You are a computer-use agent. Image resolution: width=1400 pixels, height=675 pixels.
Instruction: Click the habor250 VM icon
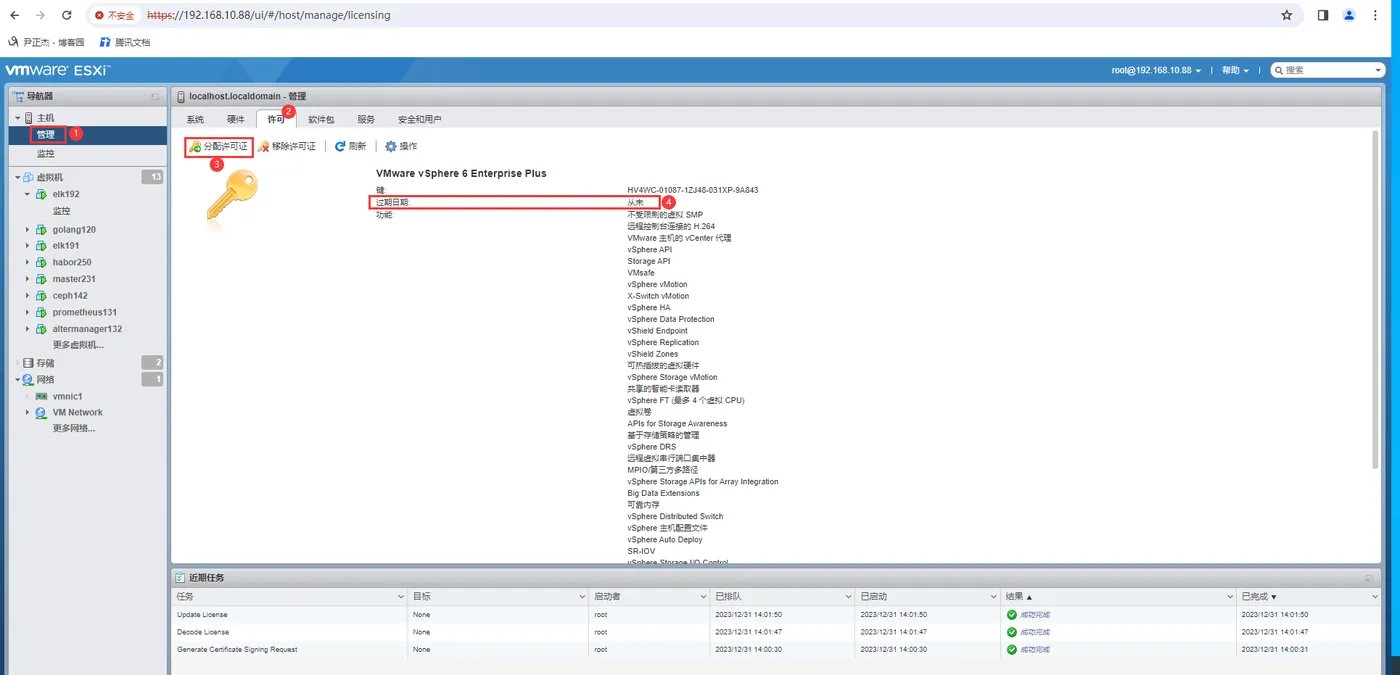click(42, 262)
